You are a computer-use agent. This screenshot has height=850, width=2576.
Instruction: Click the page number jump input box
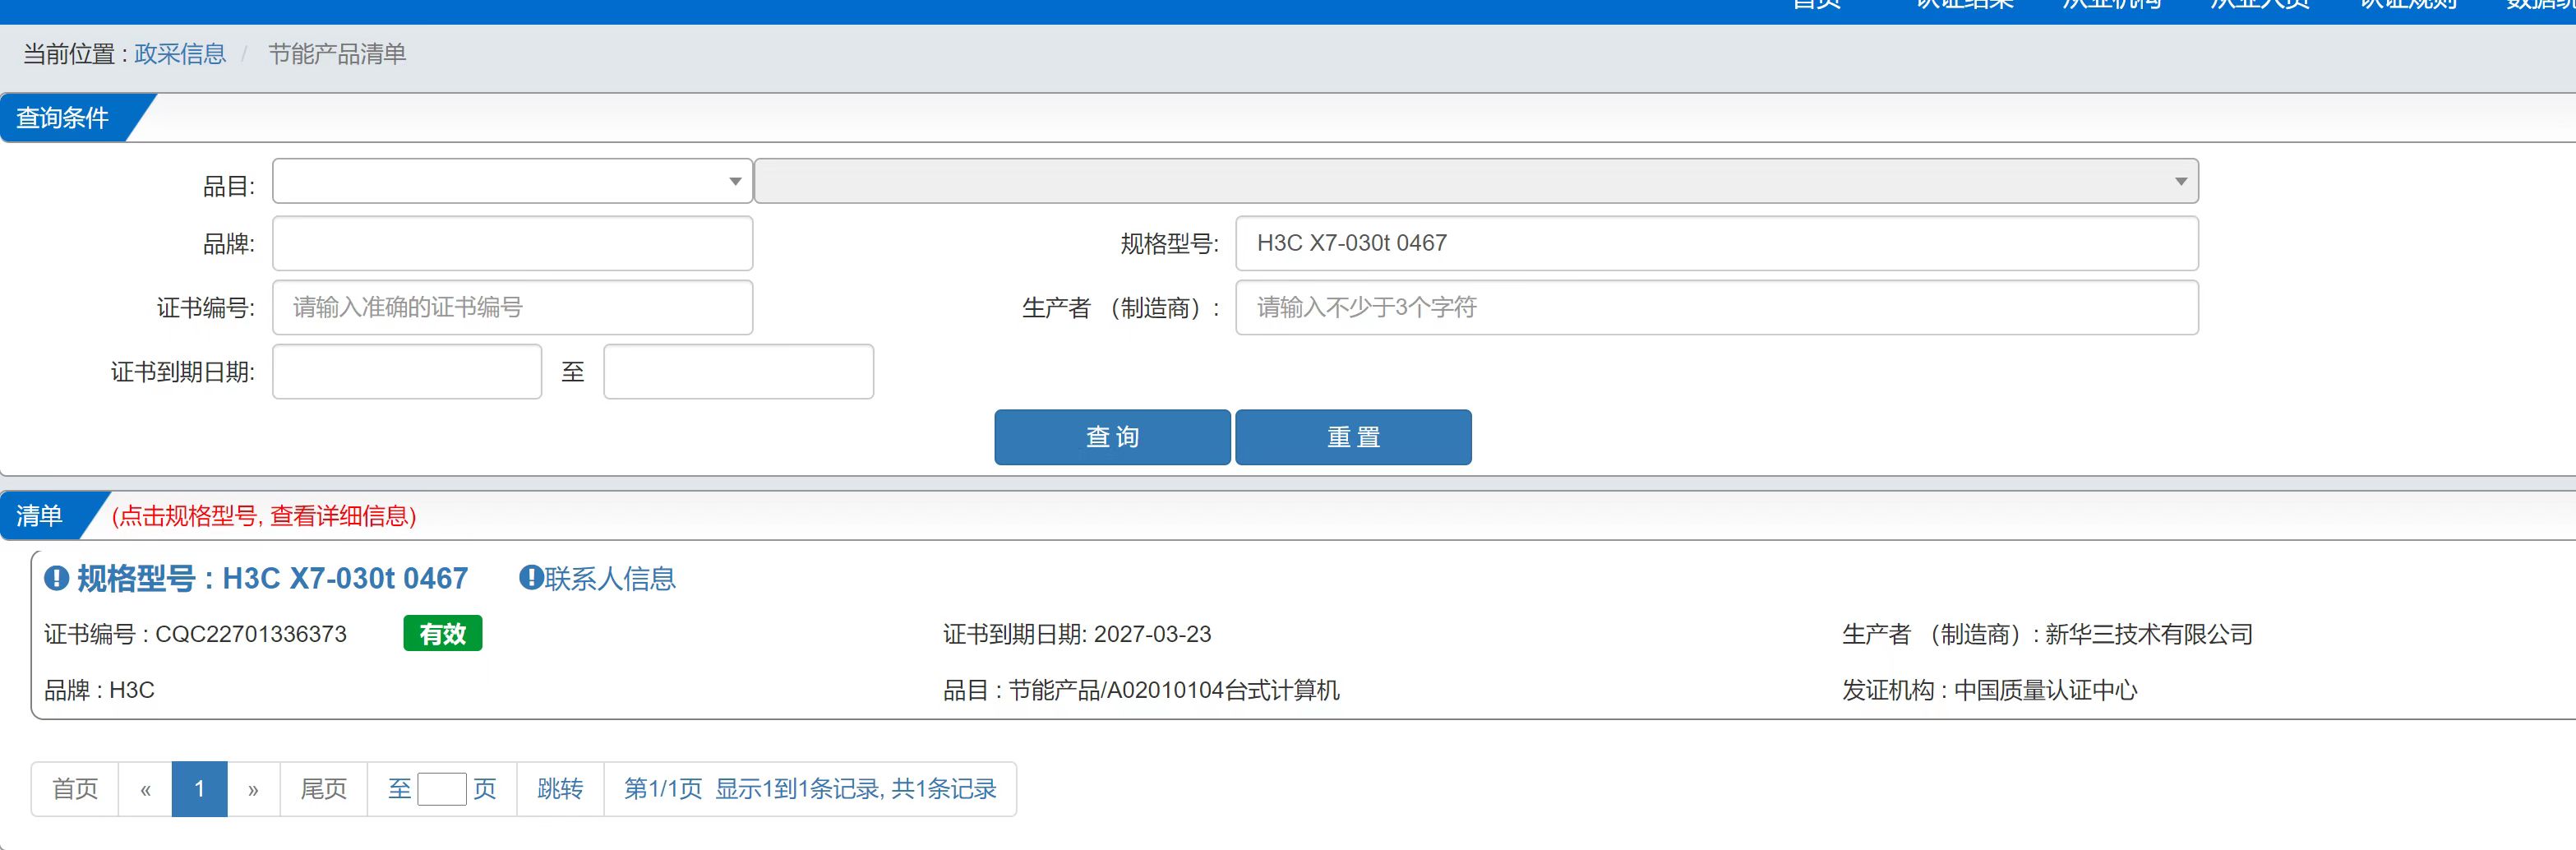click(442, 789)
